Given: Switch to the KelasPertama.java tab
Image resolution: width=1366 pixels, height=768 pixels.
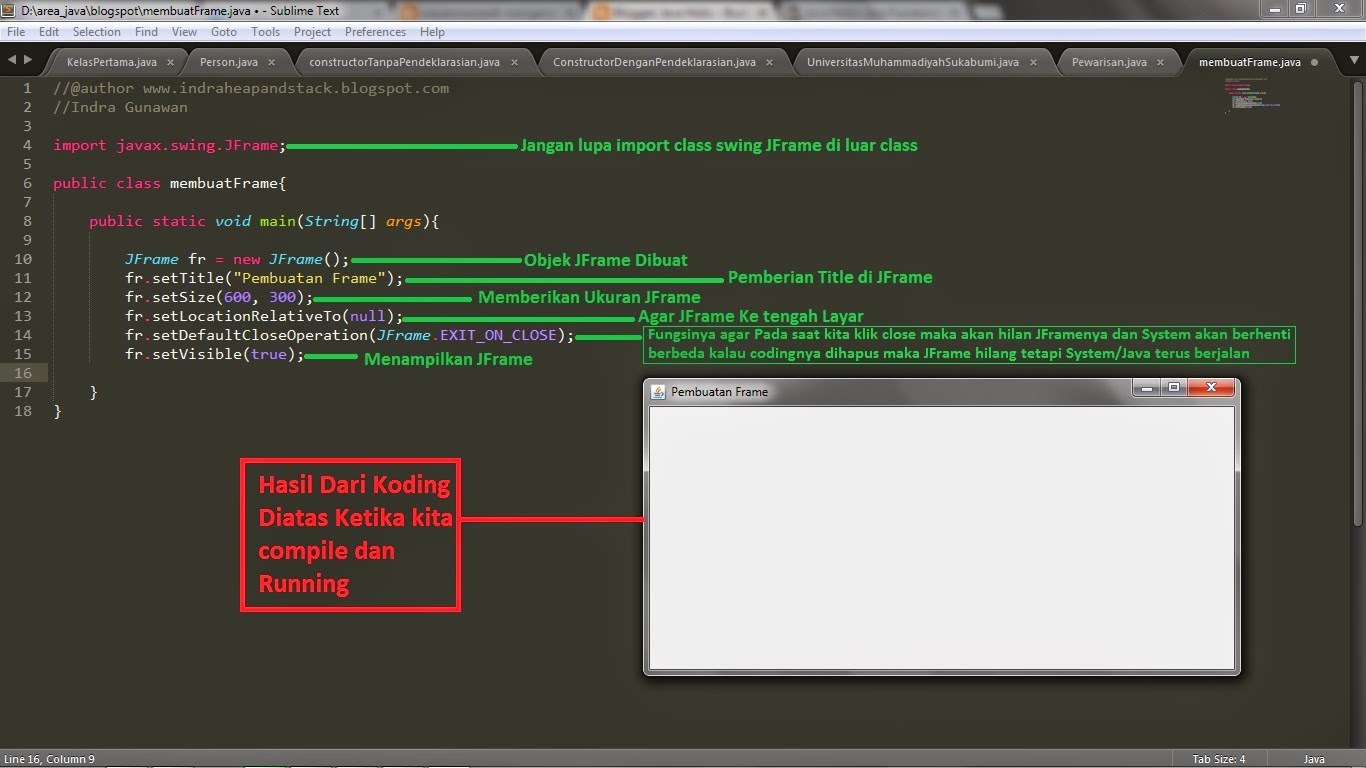Looking at the screenshot, I should click(x=112, y=62).
